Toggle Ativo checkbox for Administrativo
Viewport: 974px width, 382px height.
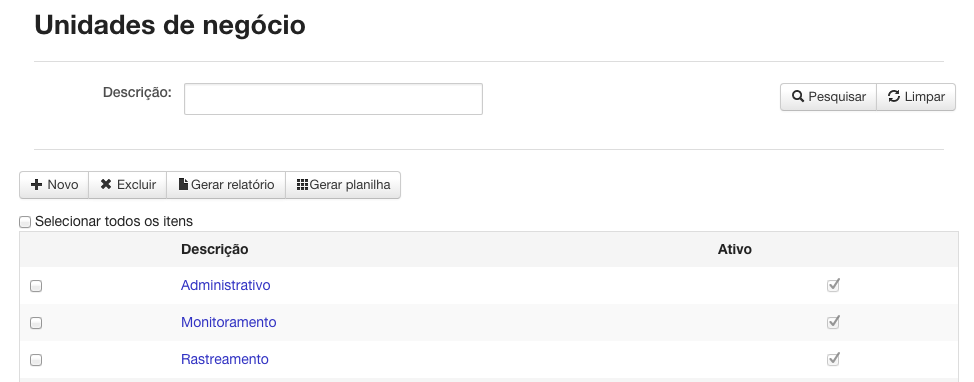833,285
